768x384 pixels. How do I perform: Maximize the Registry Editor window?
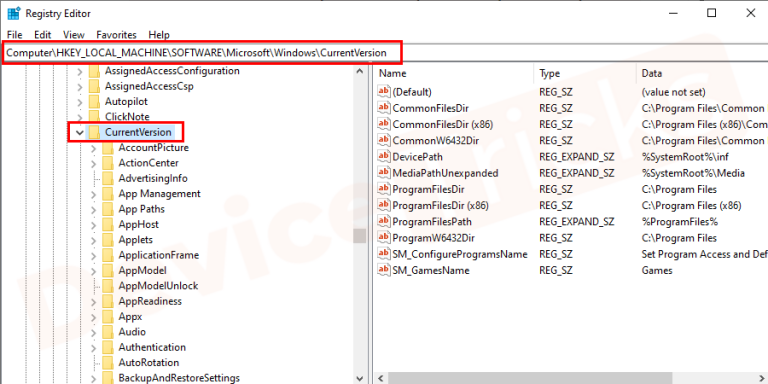[x=712, y=13]
